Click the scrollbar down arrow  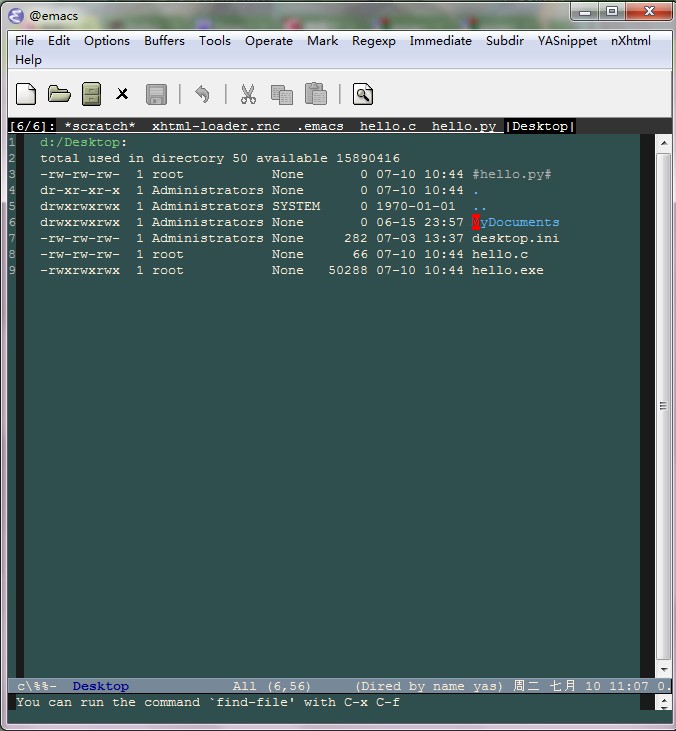[x=663, y=670]
